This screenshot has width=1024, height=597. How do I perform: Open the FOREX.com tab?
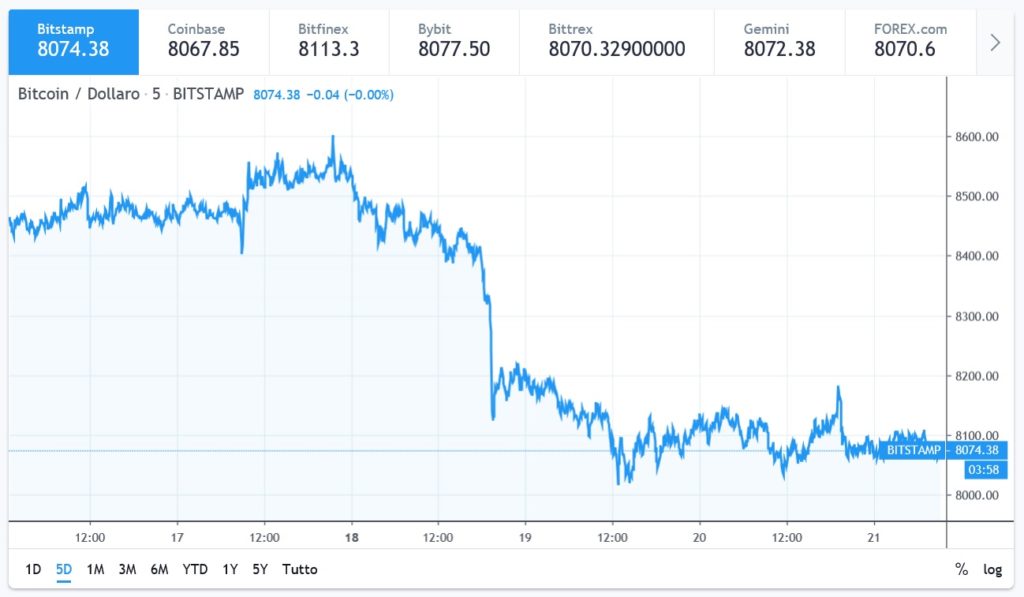click(910, 40)
